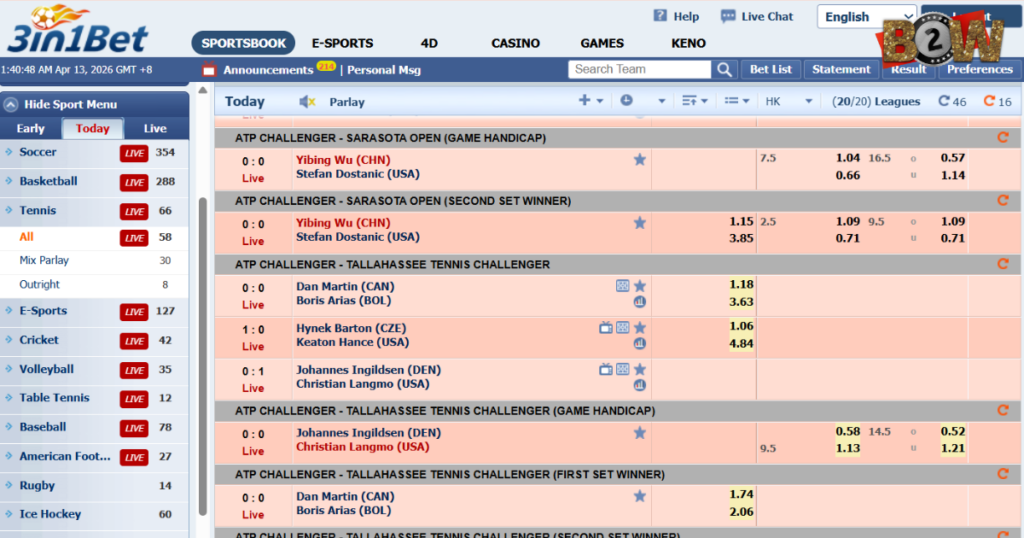Click the Help question-mark icon
Screen dimensions: 1024x538
pyautogui.click(x=660, y=16)
